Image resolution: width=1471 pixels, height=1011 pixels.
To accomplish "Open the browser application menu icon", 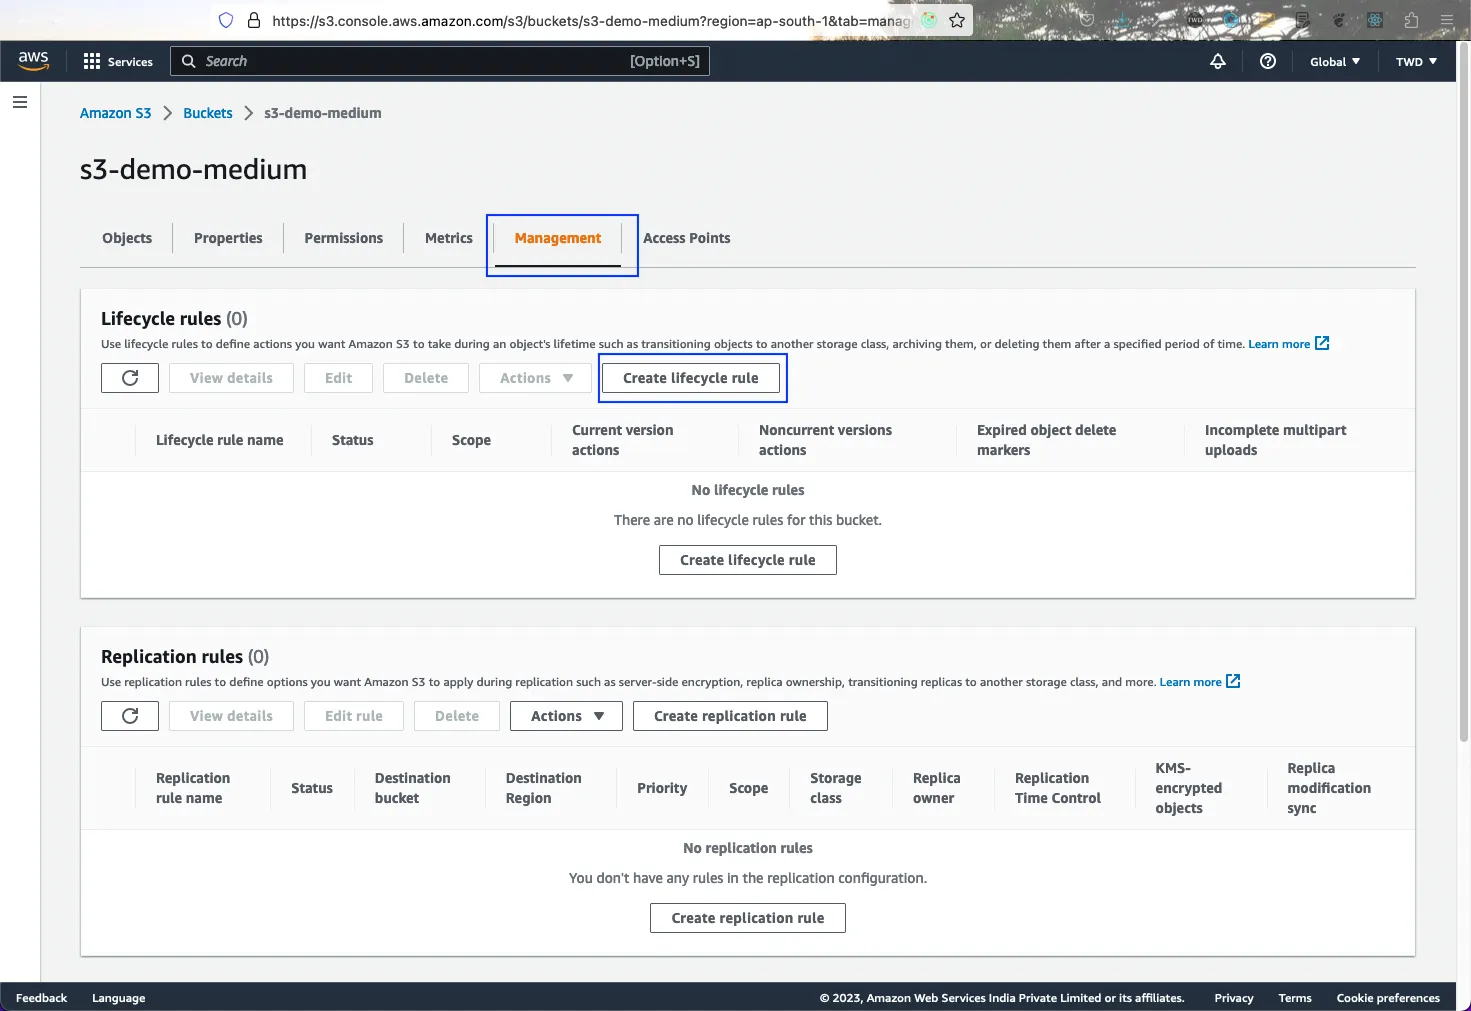I will pos(1446,20).
